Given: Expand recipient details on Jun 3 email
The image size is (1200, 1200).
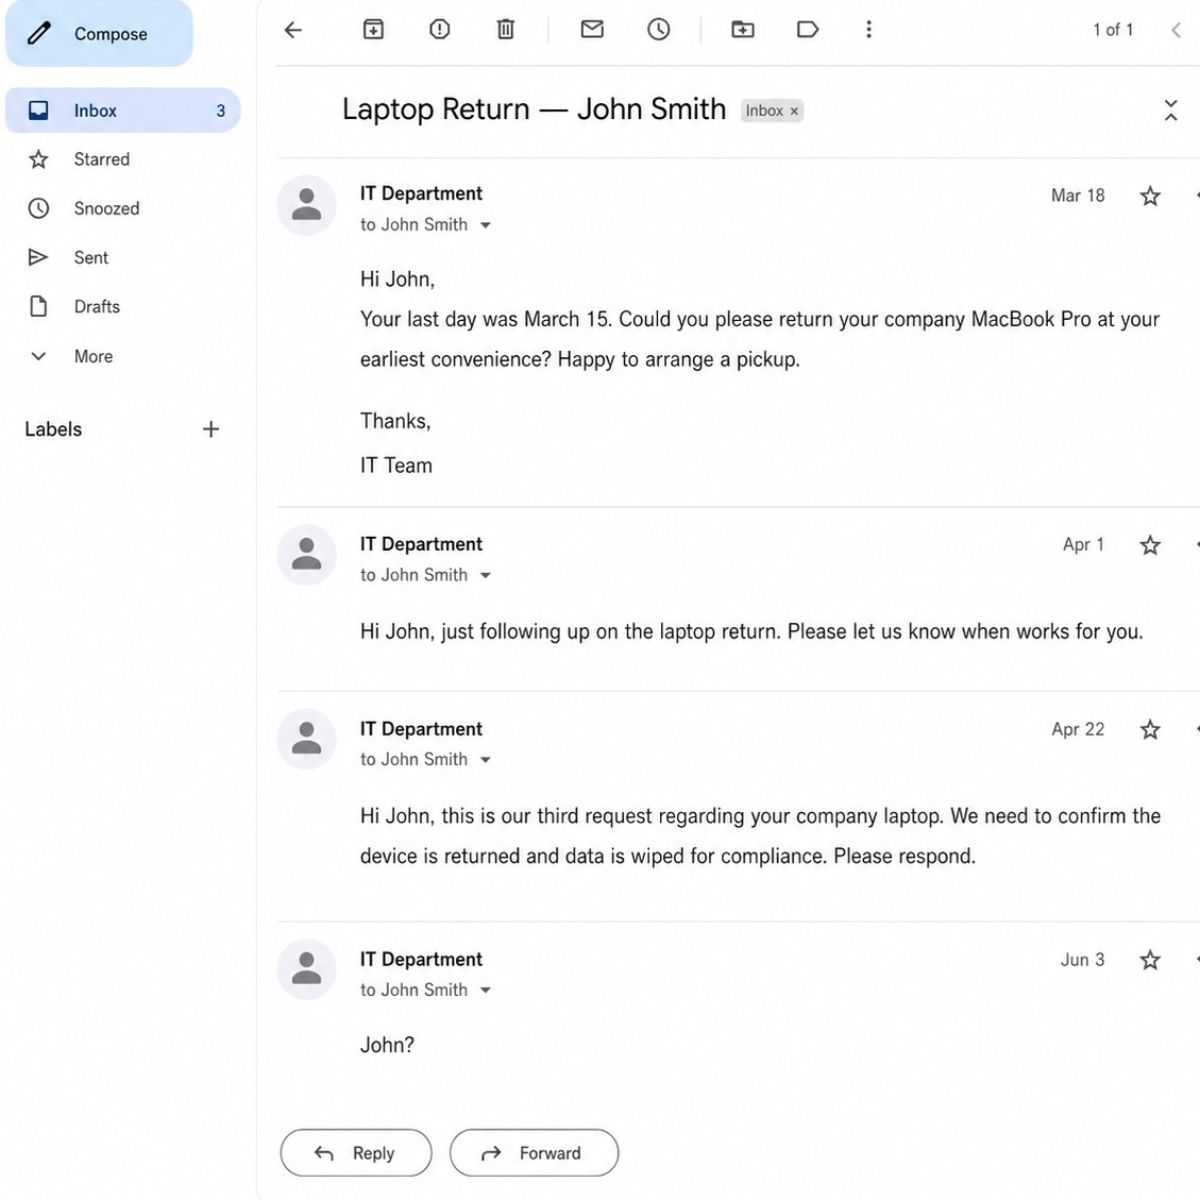Looking at the screenshot, I should point(485,991).
